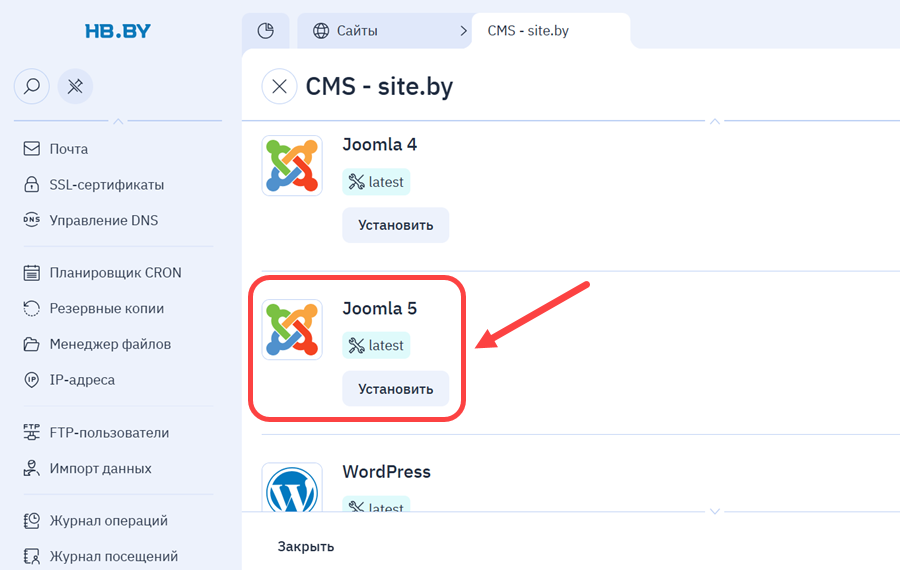
Task: Open the Почта mail icon
Action: coord(32,149)
